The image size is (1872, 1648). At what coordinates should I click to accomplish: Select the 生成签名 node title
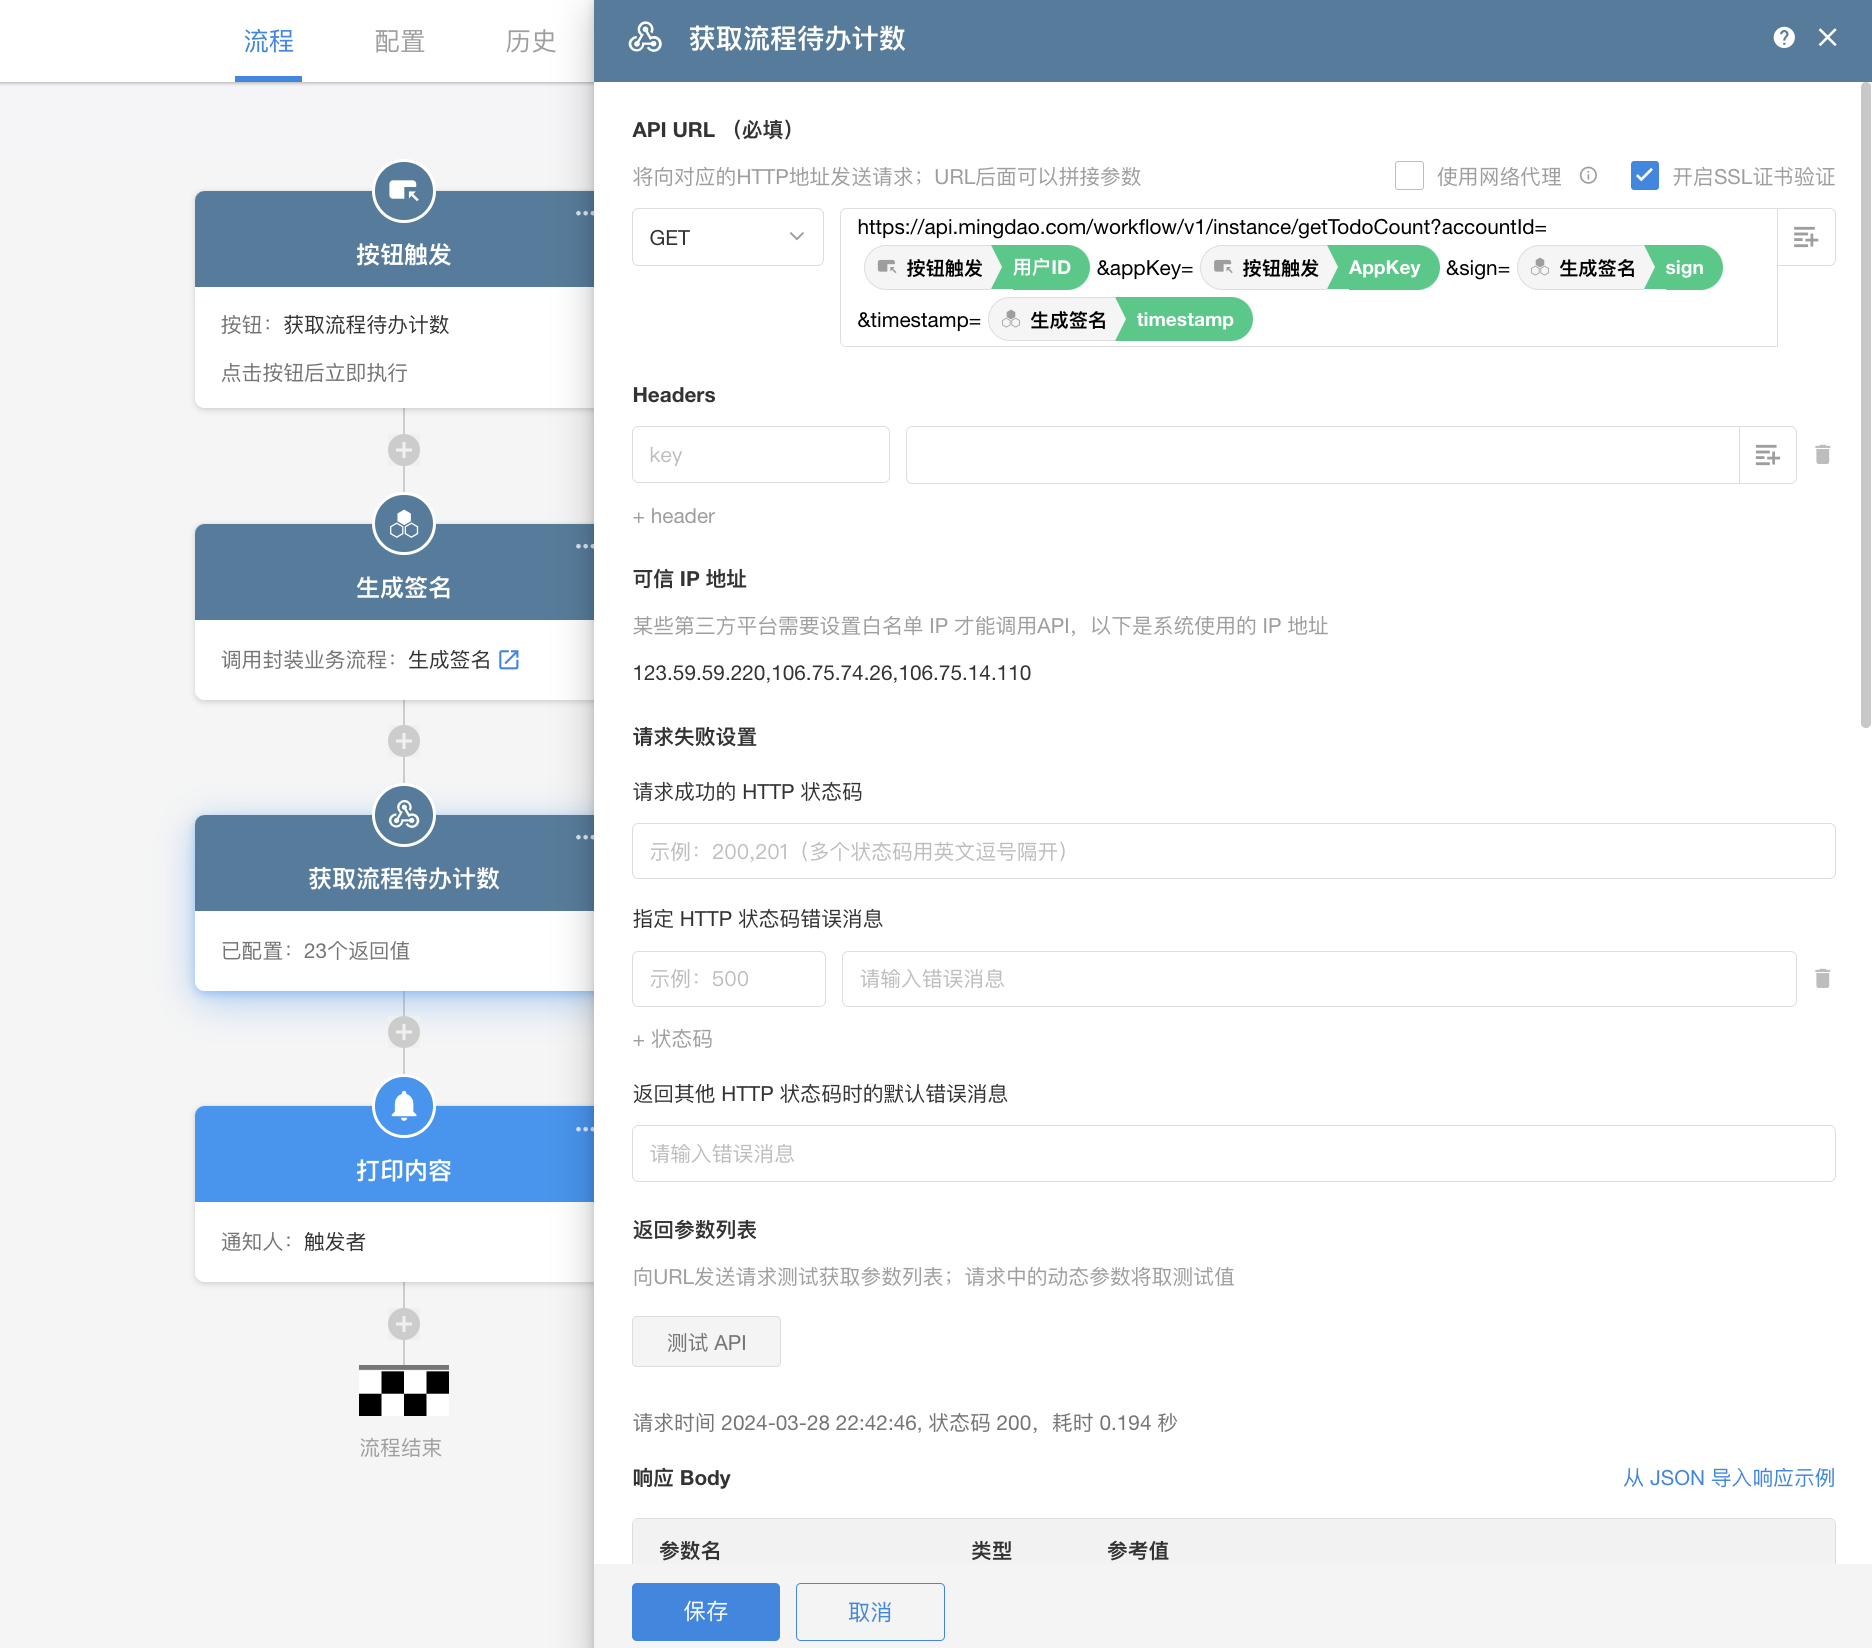tap(404, 588)
